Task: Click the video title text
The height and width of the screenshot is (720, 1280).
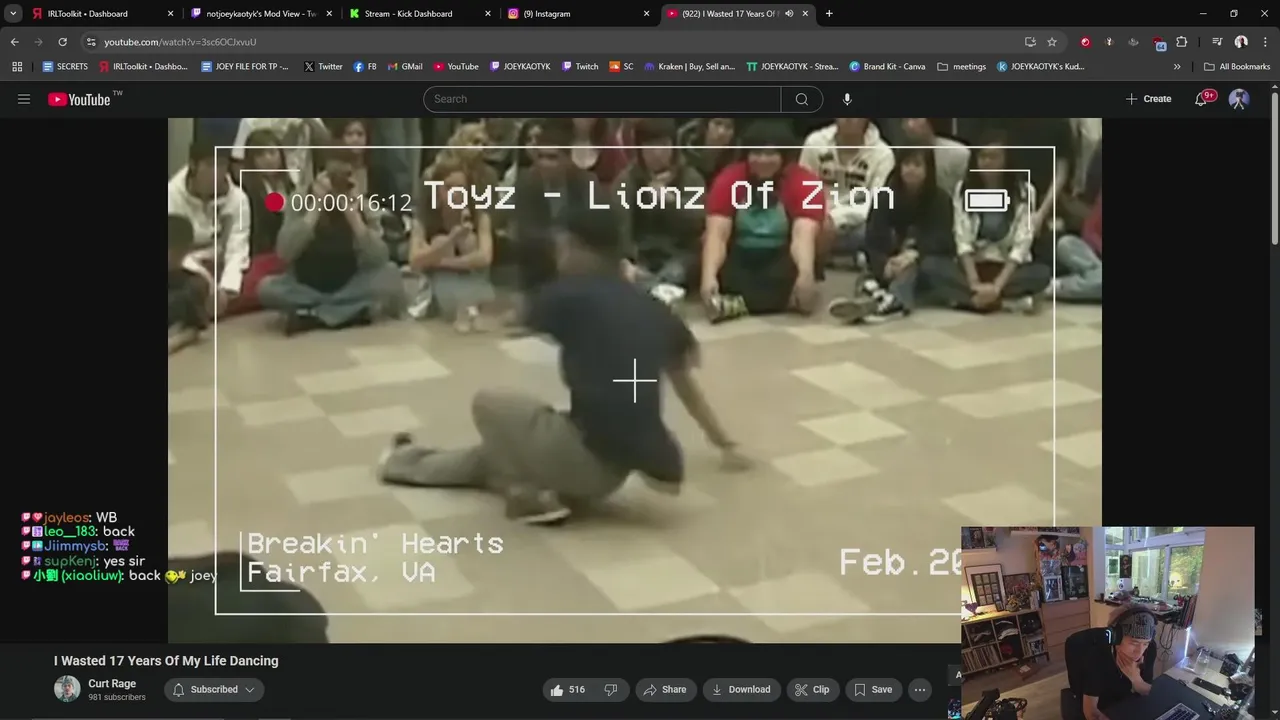Action: coord(166,660)
